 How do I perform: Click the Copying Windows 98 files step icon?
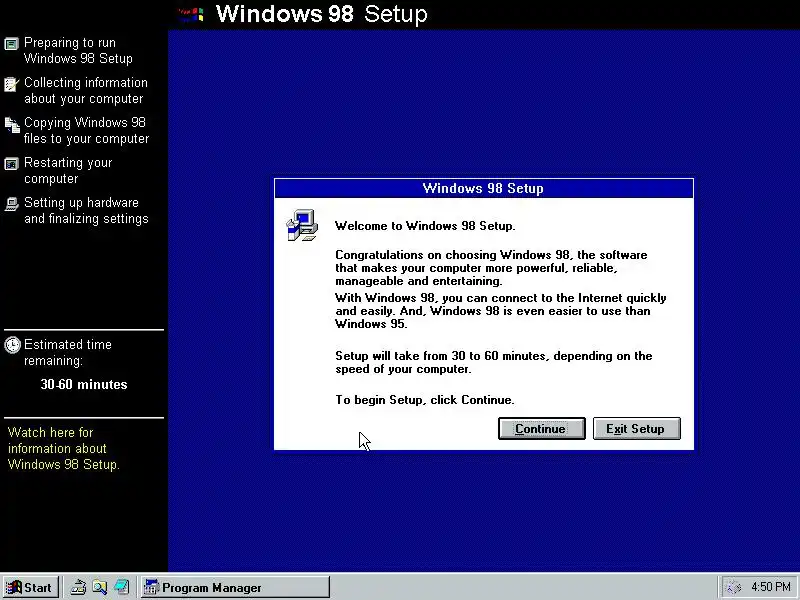pyautogui.click(x=12, y=124)
